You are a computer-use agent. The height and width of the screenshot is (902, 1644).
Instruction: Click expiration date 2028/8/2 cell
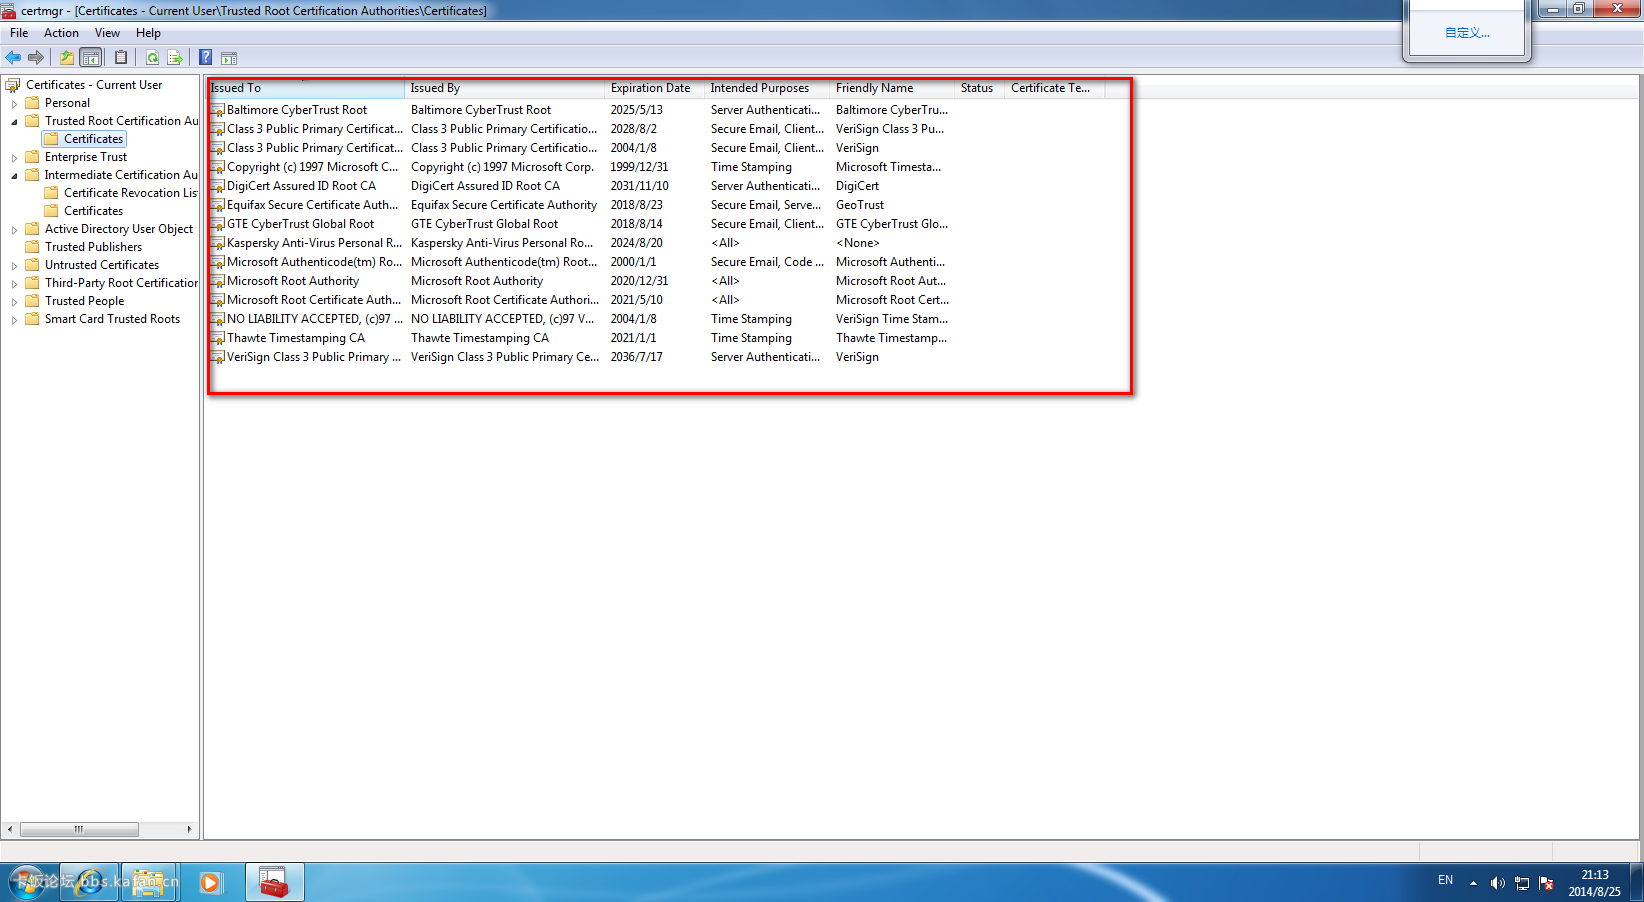click(x=634, y=129)
